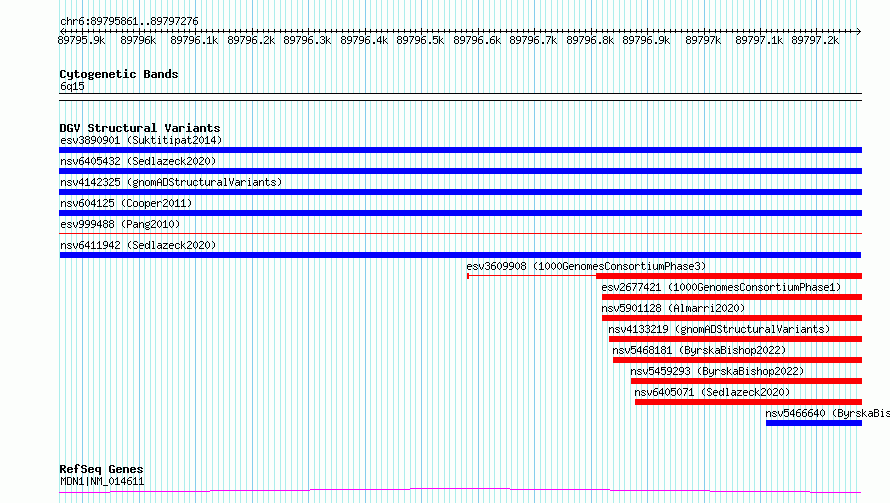Click the 89797.2k ruler tick label
The height and width of the screenshot is (503, 890).
point(815,40)
